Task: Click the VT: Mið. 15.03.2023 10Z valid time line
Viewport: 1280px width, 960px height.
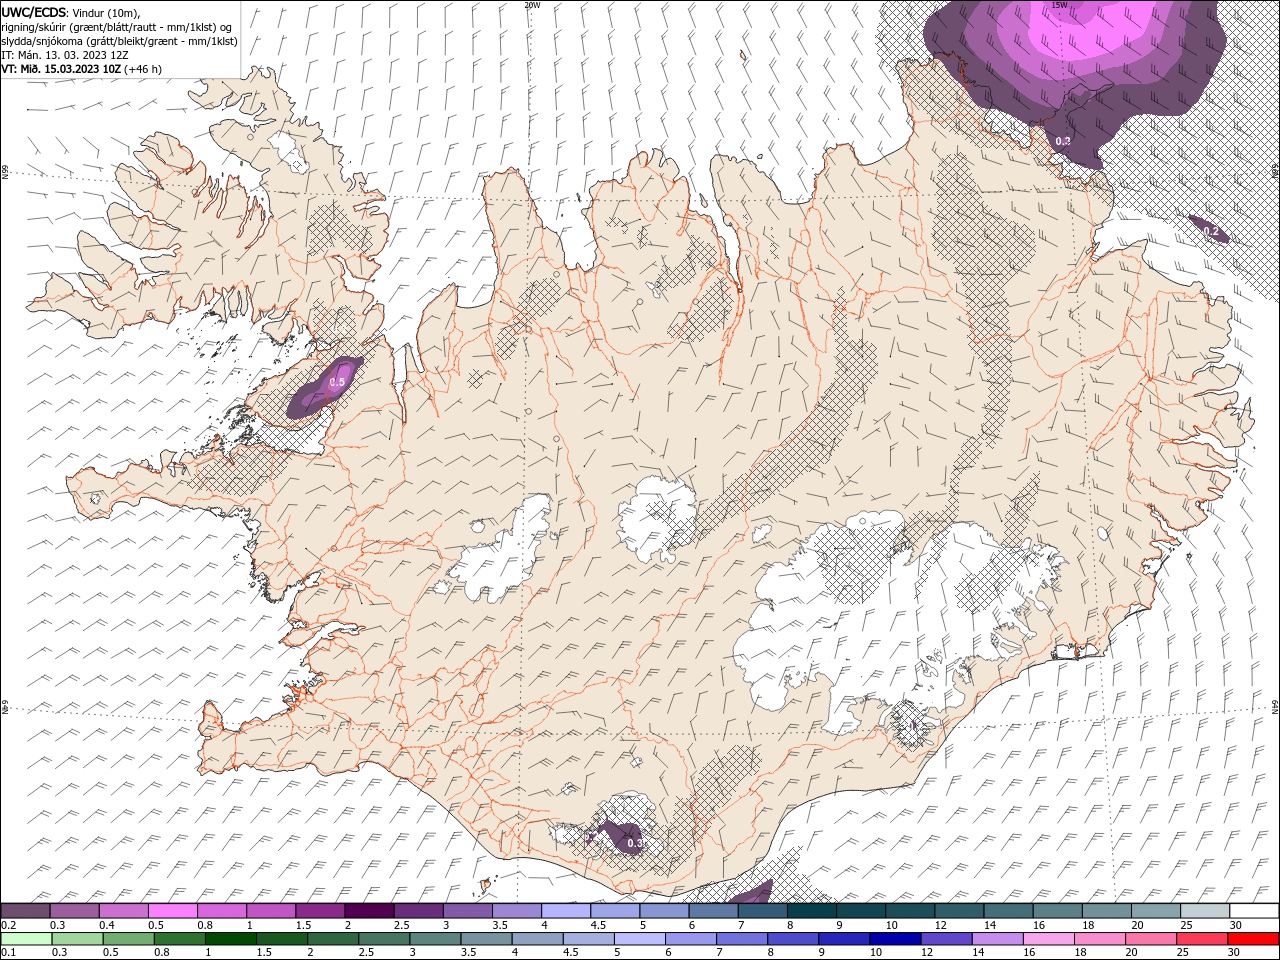Action: point(82,69)
